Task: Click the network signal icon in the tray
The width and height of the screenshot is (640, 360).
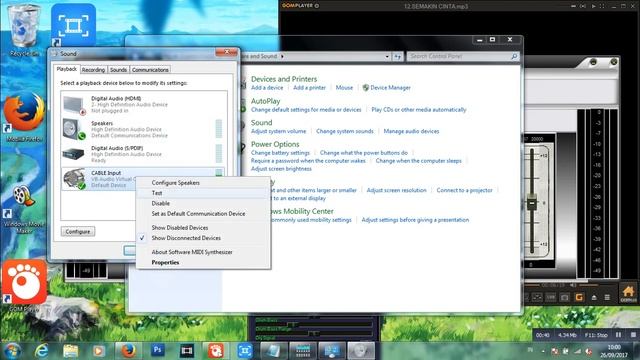Action: [x=577, y=351]
